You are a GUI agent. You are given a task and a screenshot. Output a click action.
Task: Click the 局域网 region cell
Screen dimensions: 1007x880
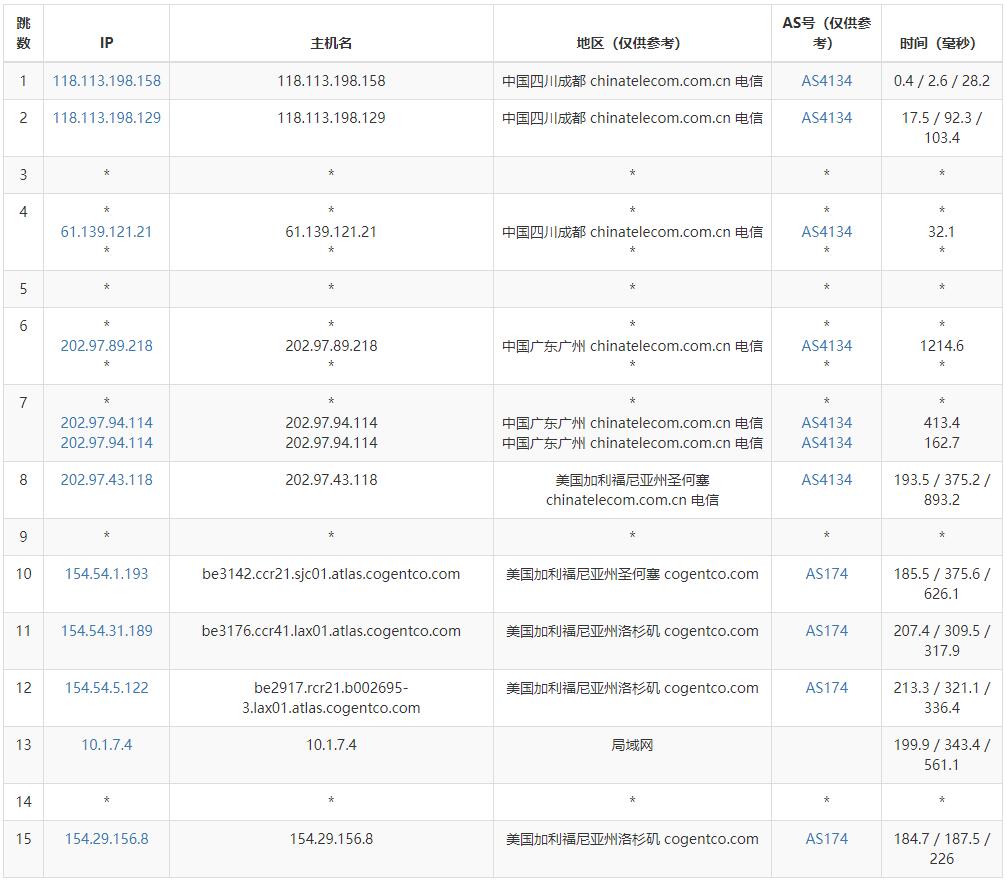(632, 755)
